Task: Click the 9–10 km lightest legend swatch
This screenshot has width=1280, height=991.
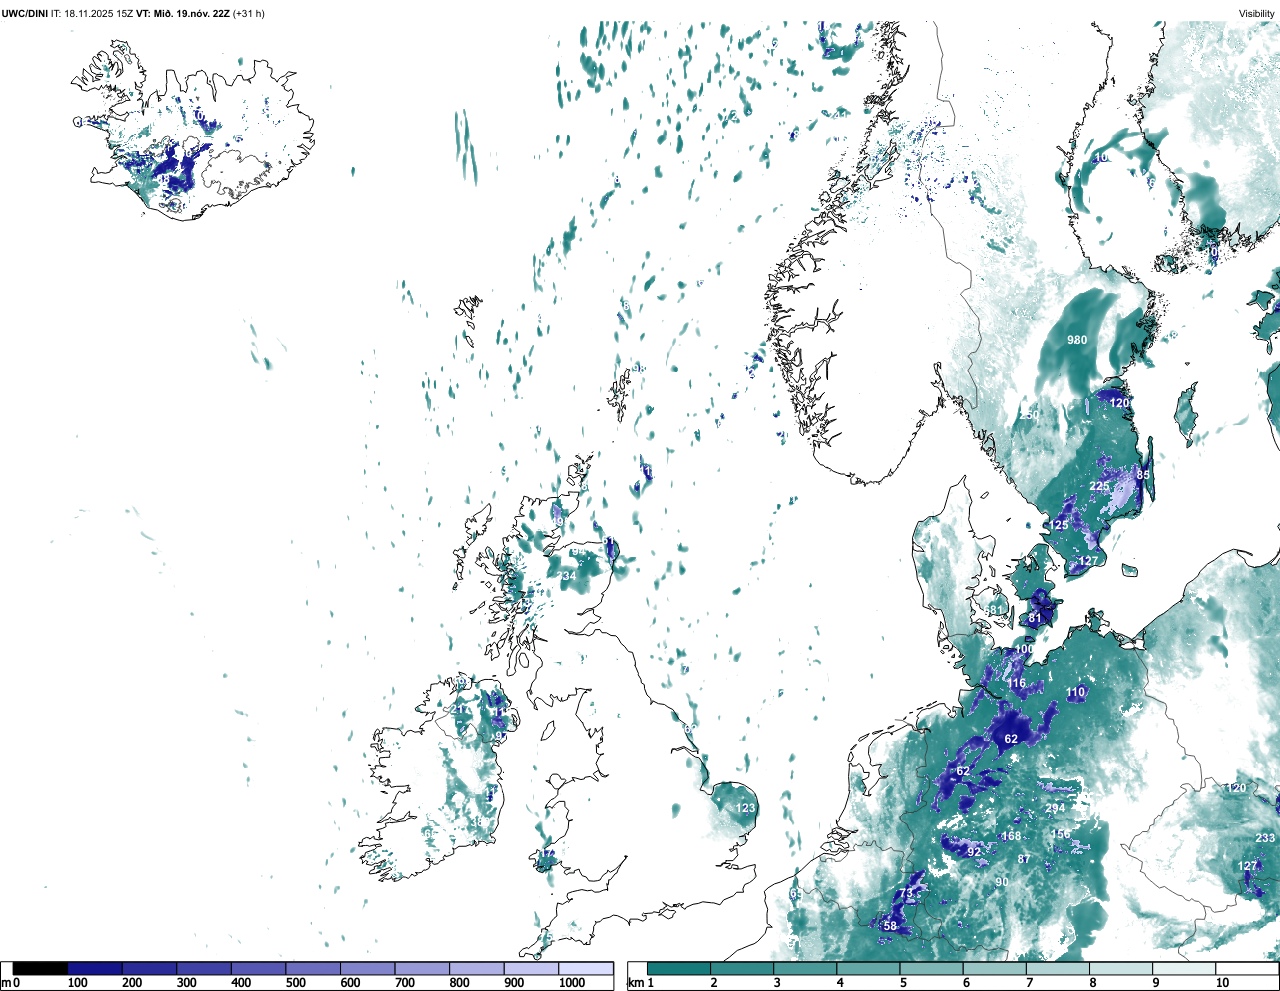Action: (x=1183, y=968)
